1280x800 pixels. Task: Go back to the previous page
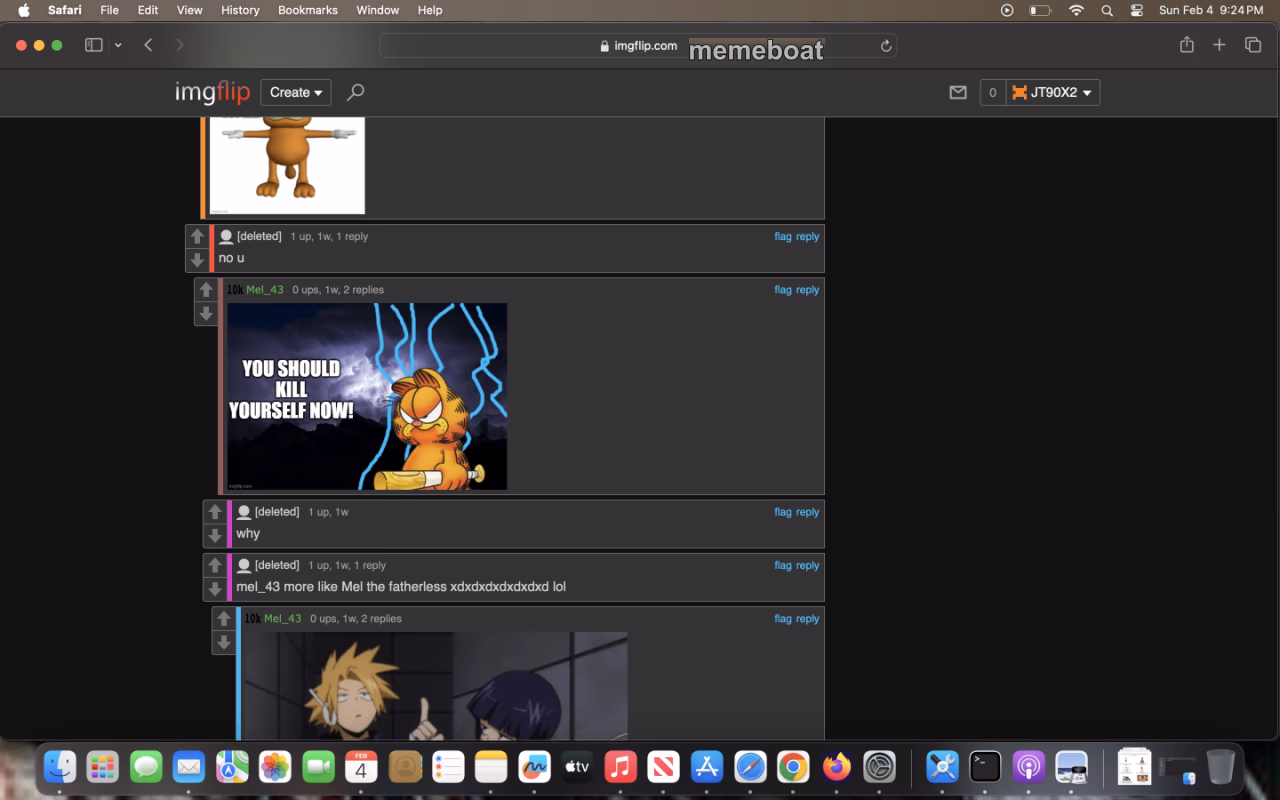tap(148, 45)
